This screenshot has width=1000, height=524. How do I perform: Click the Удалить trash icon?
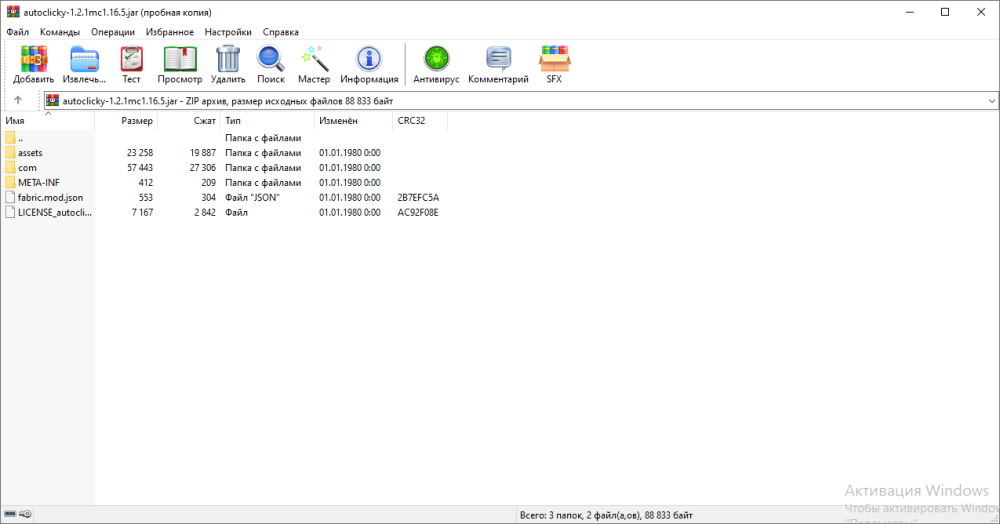pyautogui.click(x=228, y=59)
